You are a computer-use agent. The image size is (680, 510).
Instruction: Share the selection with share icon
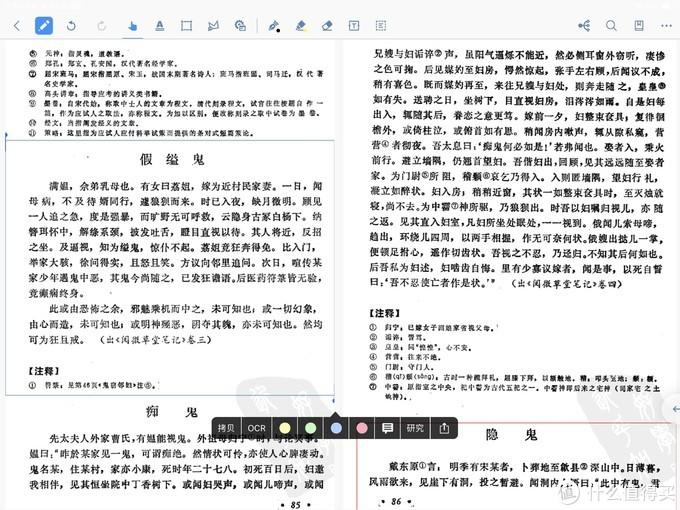[444, 428]
